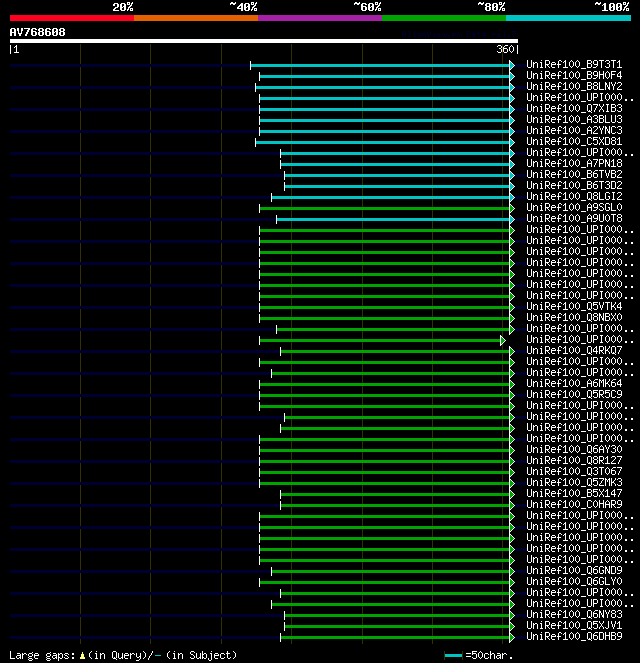Select the UniRef100_C0HAR9 hit name
The height and width of the screenshot is (663, 640).
click(x=574, y=504)
